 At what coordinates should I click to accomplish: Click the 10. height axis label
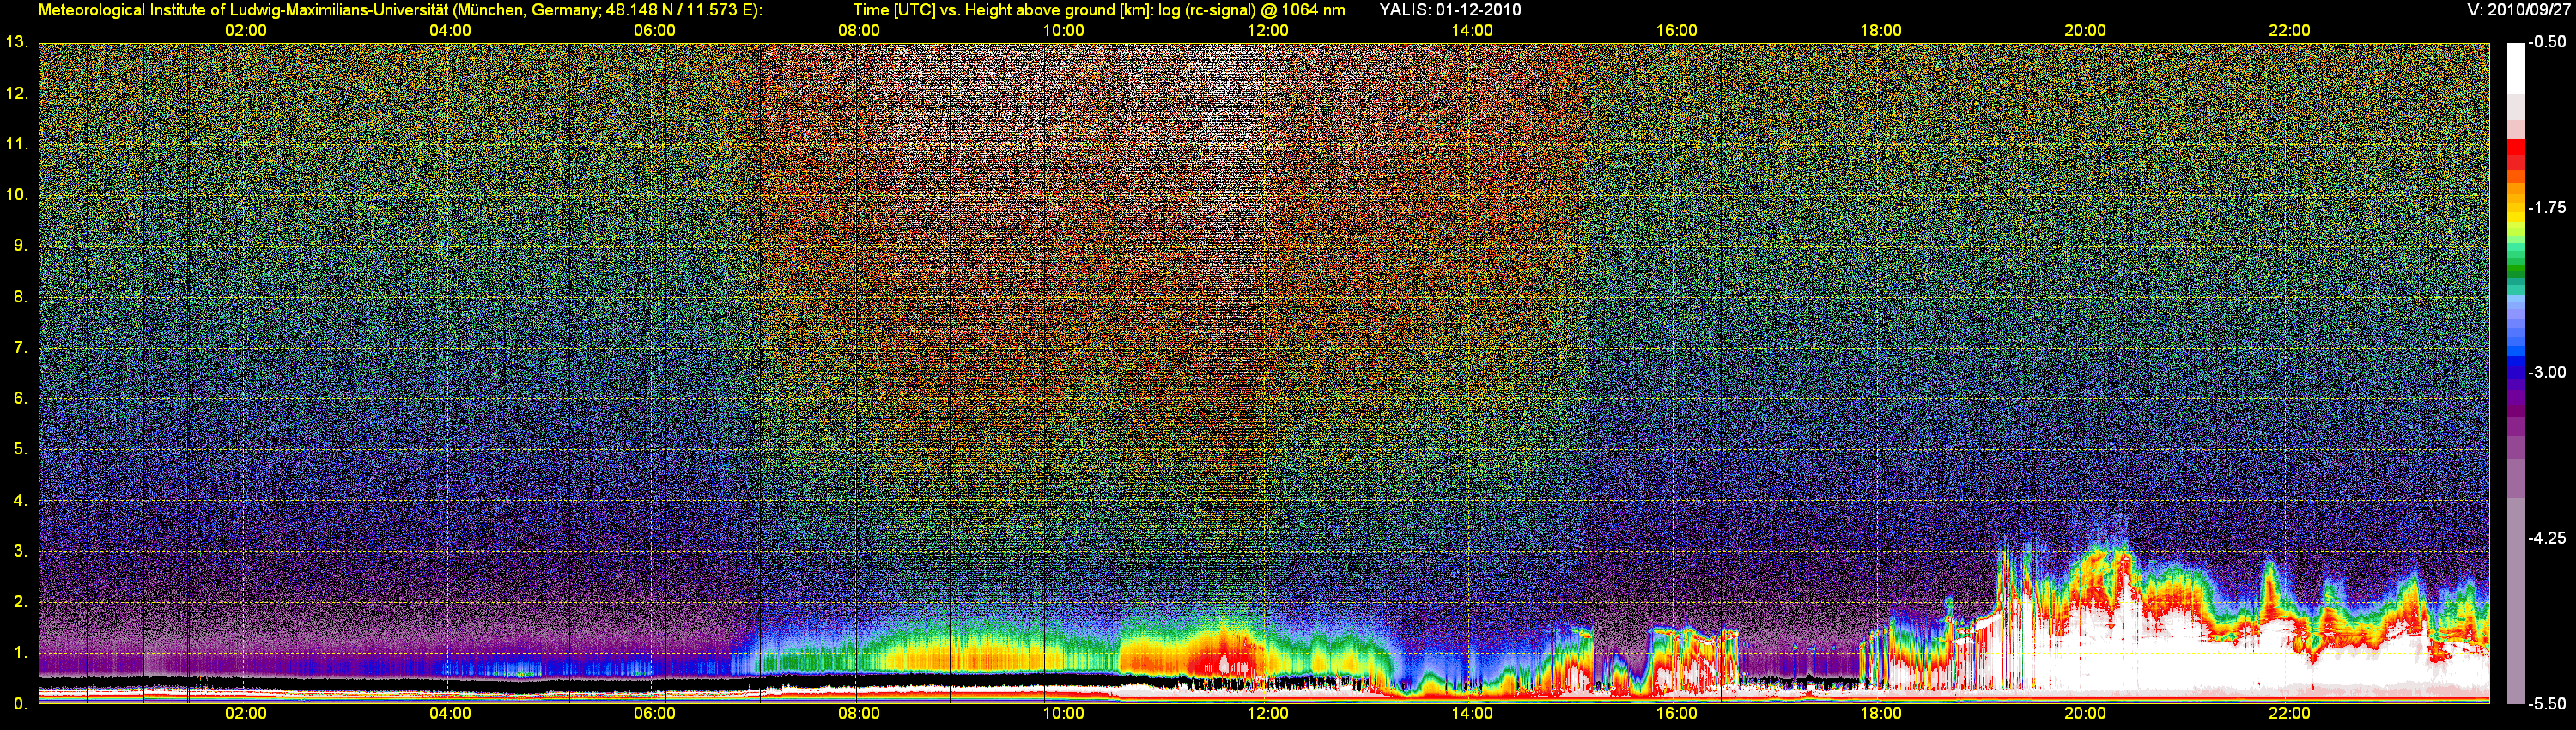point(16,195)
